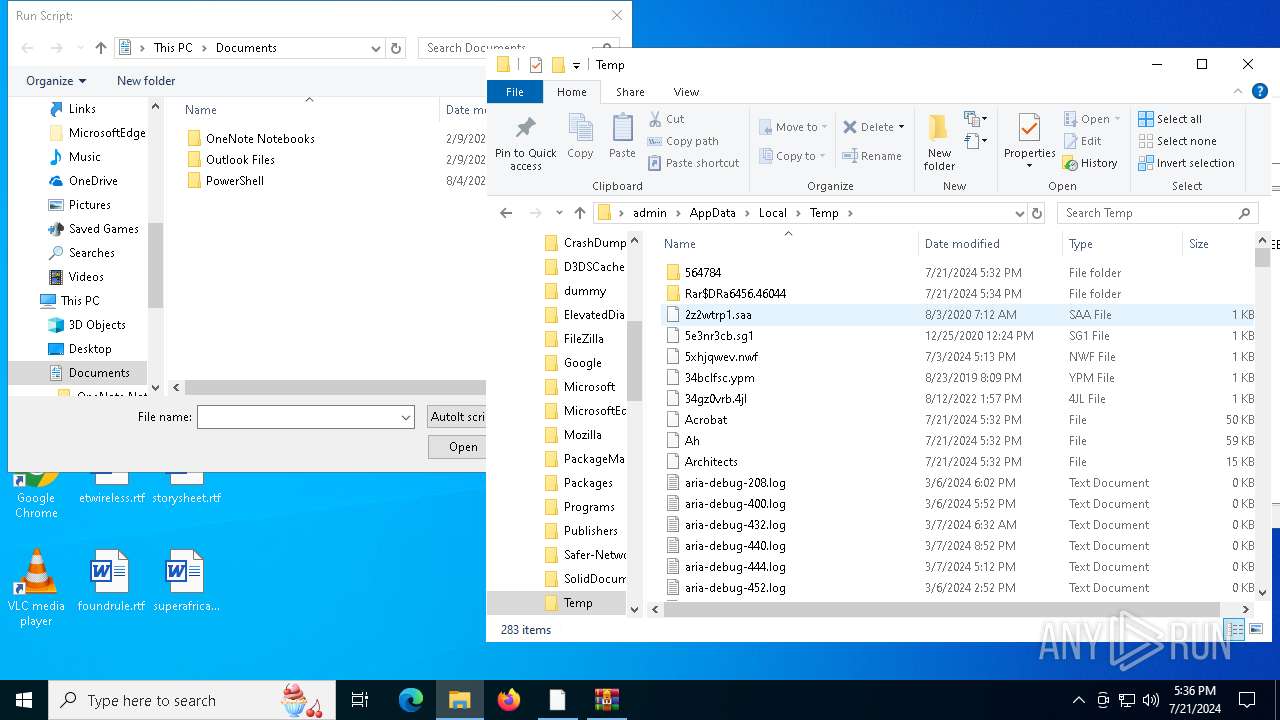Open the Organize dropdown in Run Script
Image resolution: width=1280 pixels, height=720 pixels.
[x=56, y=81]
